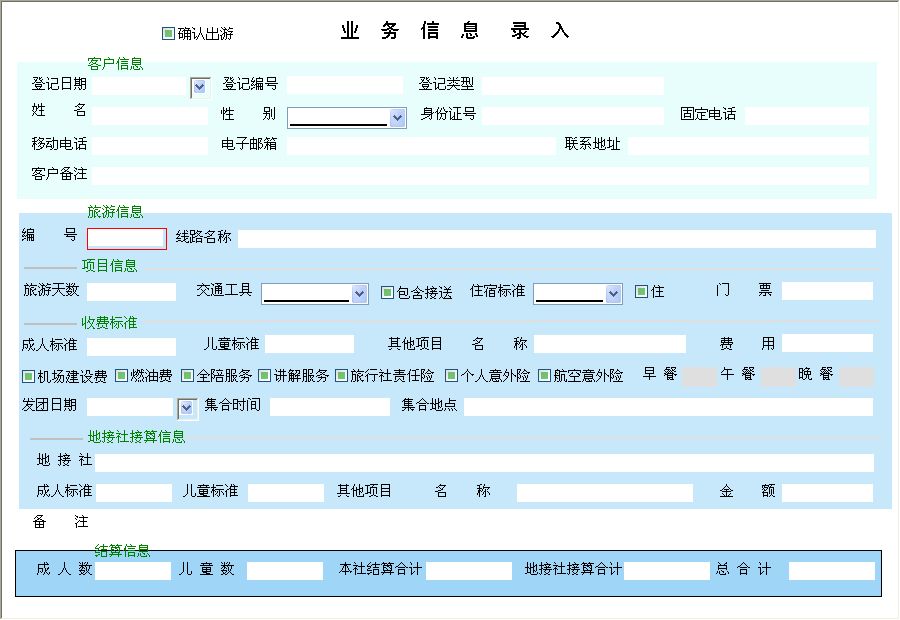Open the 发团日期 date picker arrow
Image resolution: width=900 pixels, height=620 pixels.
[187, 408]
